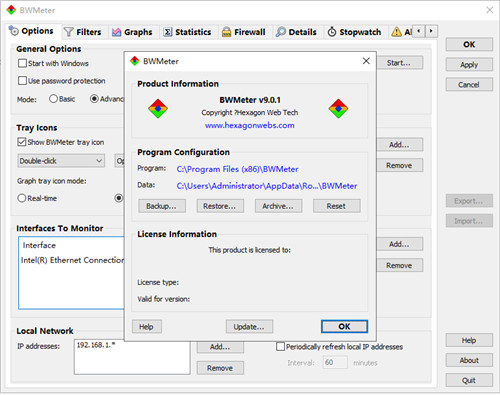Confirm the About dialog with OK
Image resolution: width=500 pixels, height=395 pixels.
point(344,326)
